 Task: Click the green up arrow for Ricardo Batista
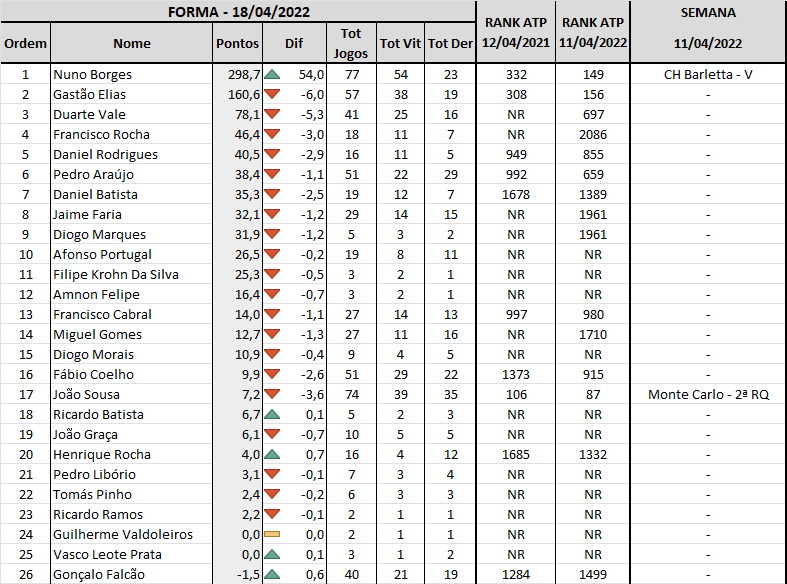coord(272,414)
